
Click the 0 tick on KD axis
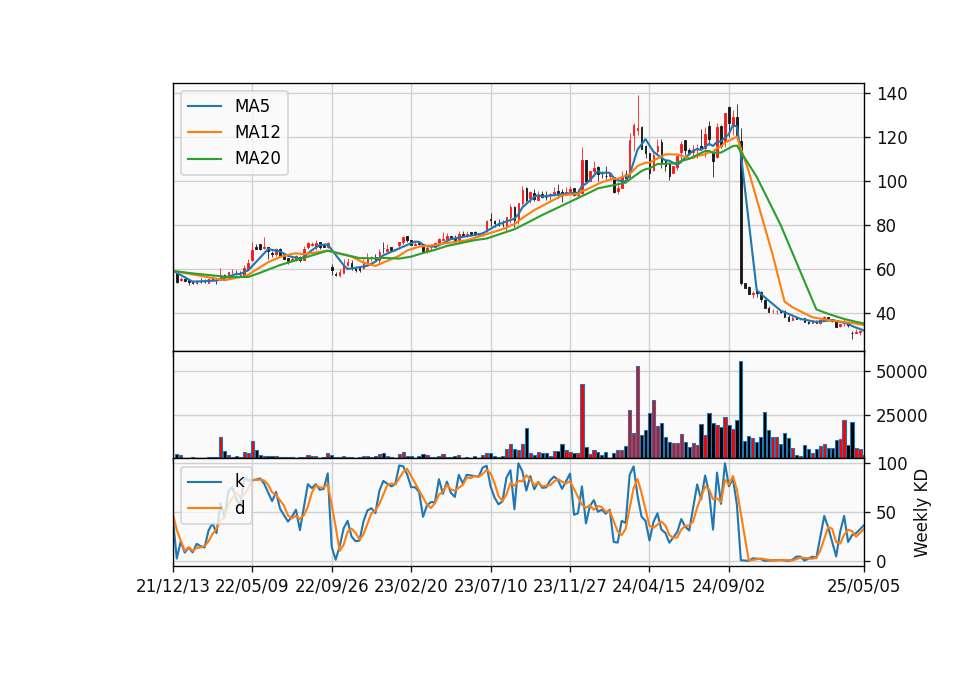(882, 561)
